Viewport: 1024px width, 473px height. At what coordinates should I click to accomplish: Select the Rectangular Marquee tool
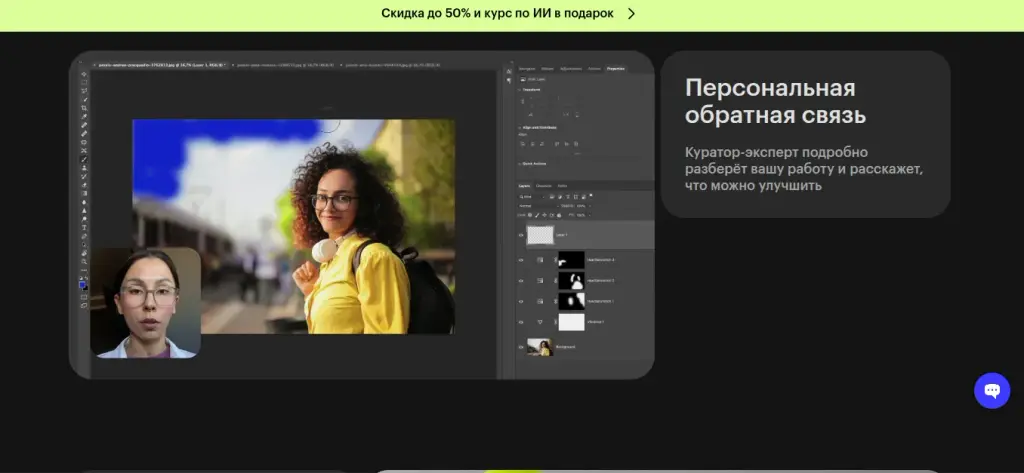tap(84, 82)
